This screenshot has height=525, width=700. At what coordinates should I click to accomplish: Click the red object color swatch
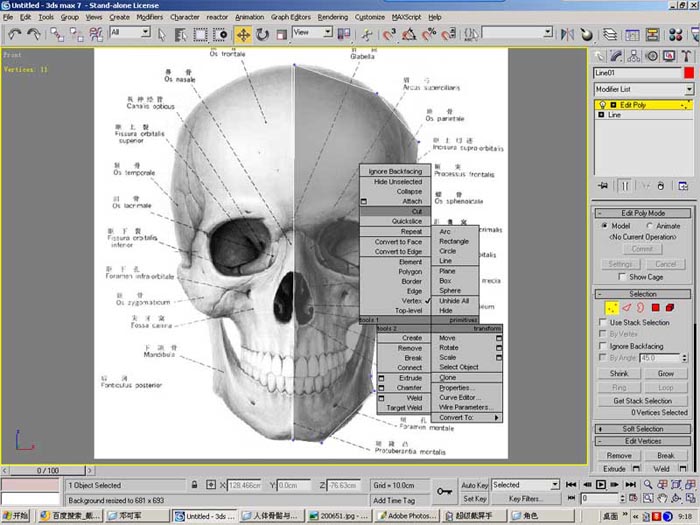tap(689, 73)
